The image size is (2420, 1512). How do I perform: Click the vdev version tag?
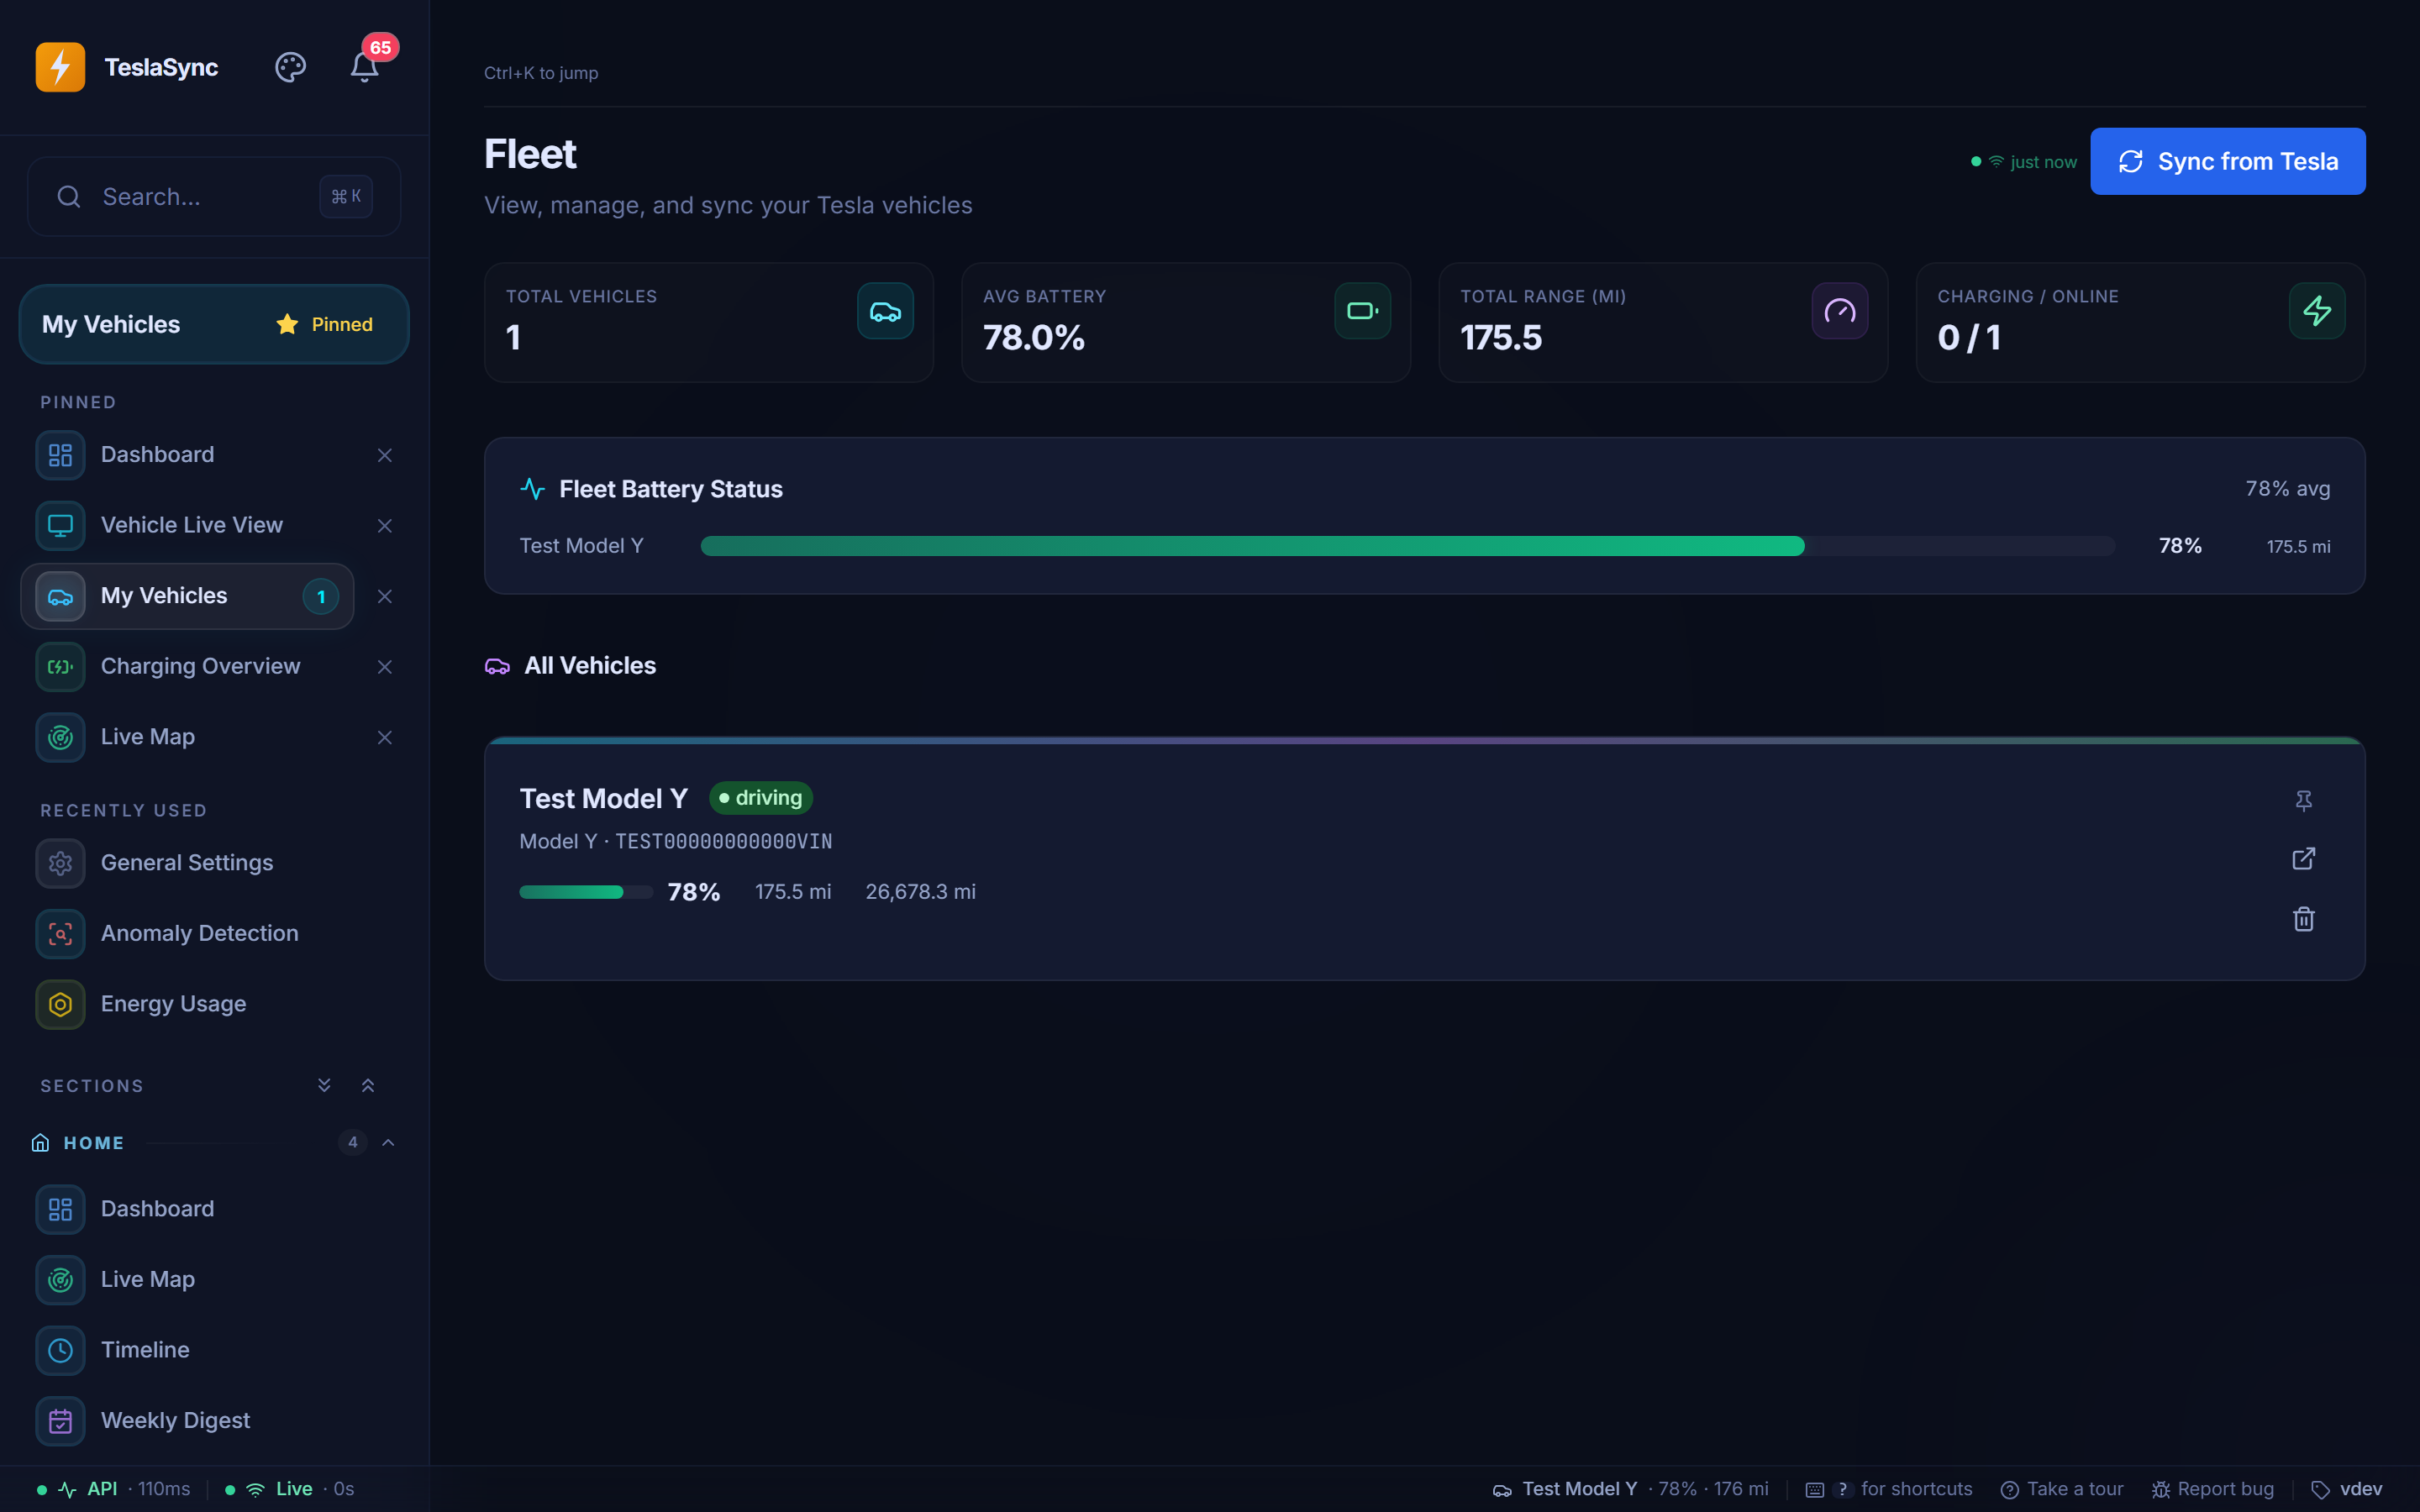click(2346, 1489)
